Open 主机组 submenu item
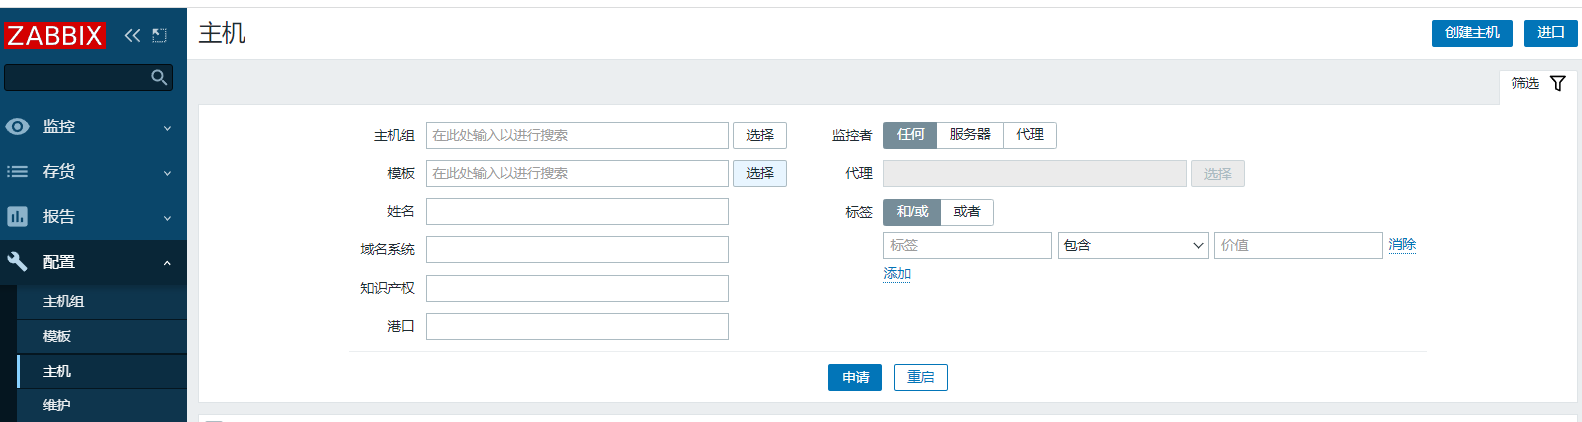 [x=102, y=302]
